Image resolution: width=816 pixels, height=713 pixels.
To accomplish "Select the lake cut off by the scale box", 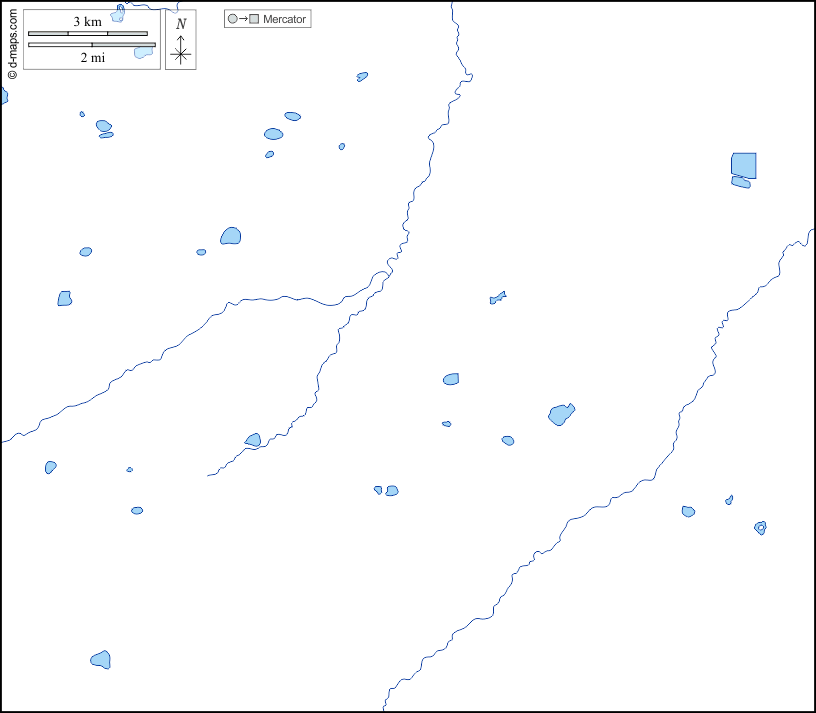I will pyautogui.click(x=143, y=52).
